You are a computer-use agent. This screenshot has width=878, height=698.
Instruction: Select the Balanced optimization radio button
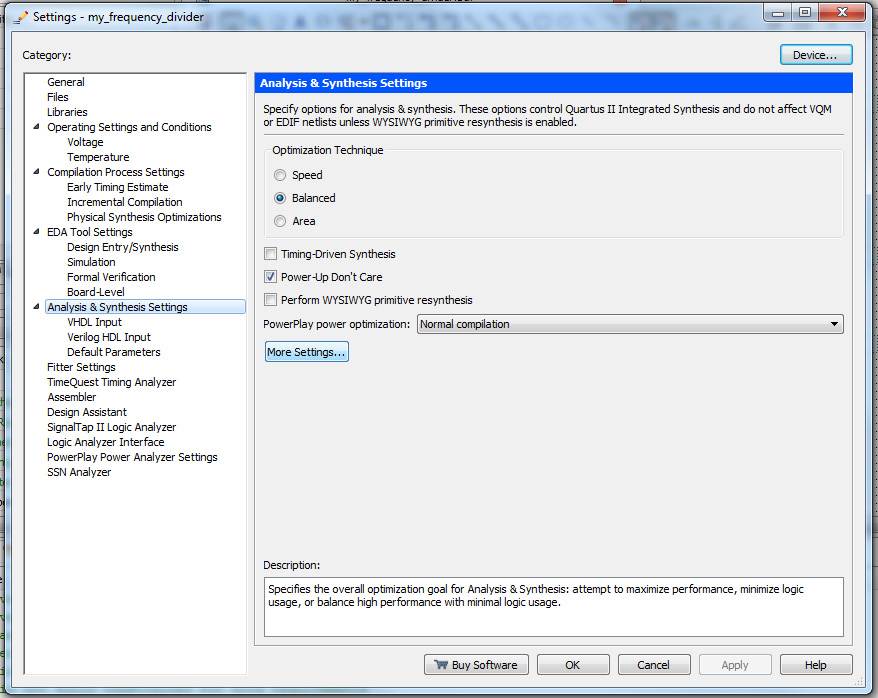coord(280,198)
